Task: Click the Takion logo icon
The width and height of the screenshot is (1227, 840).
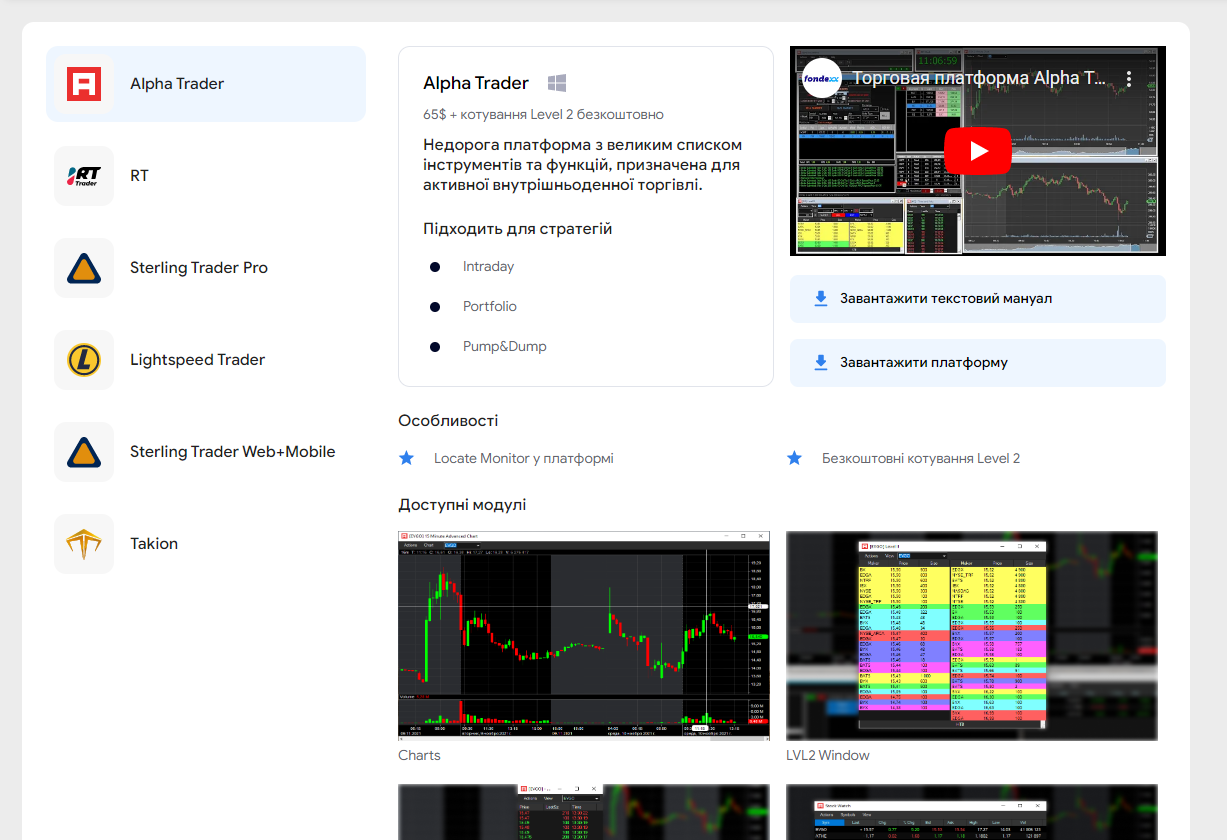Action: (x=84, y=544)
